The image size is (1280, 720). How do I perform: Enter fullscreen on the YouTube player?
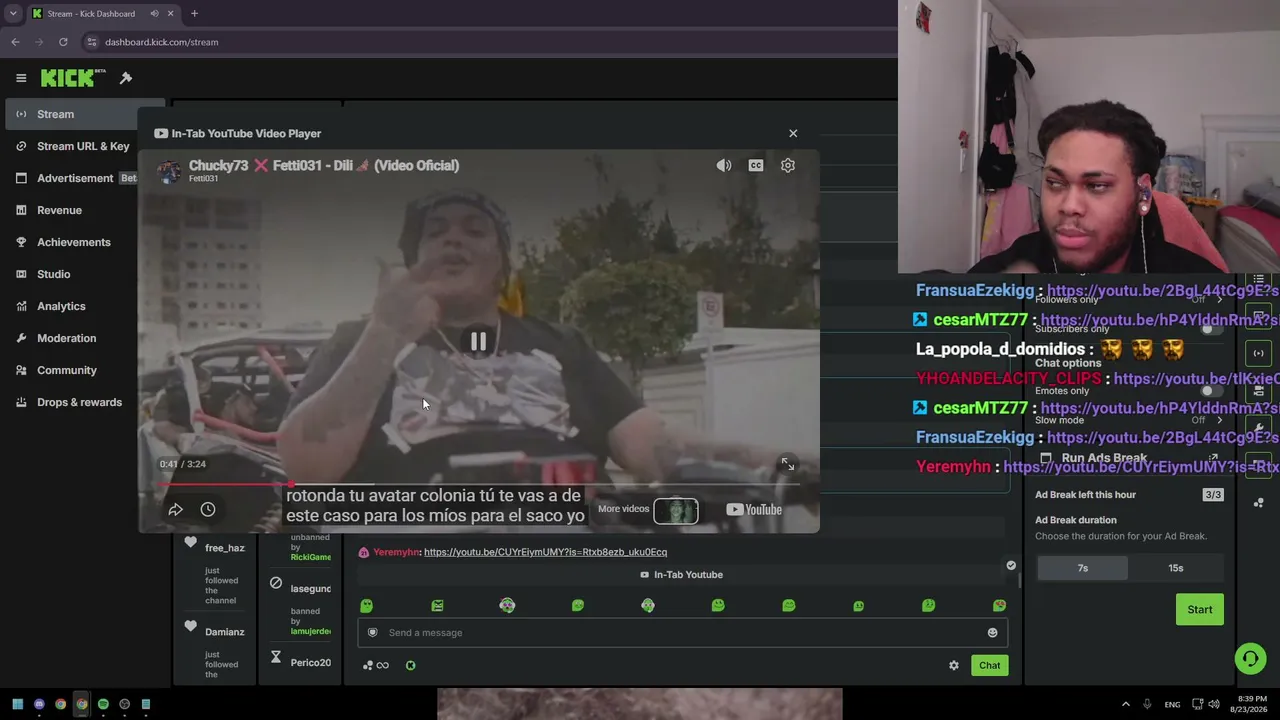(x=788, y=464)
